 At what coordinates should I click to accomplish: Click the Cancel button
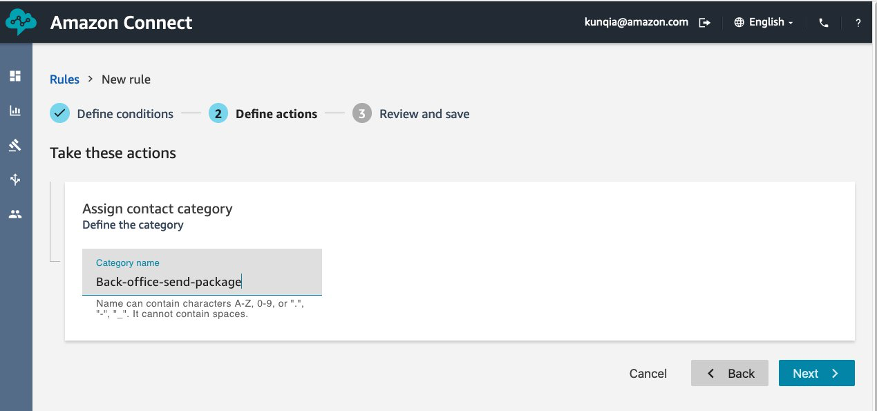click(648, 373)
